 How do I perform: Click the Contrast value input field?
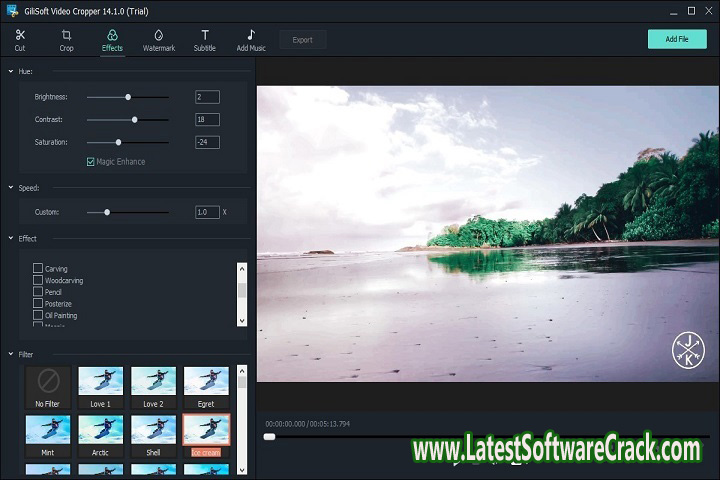coord(207,119)
